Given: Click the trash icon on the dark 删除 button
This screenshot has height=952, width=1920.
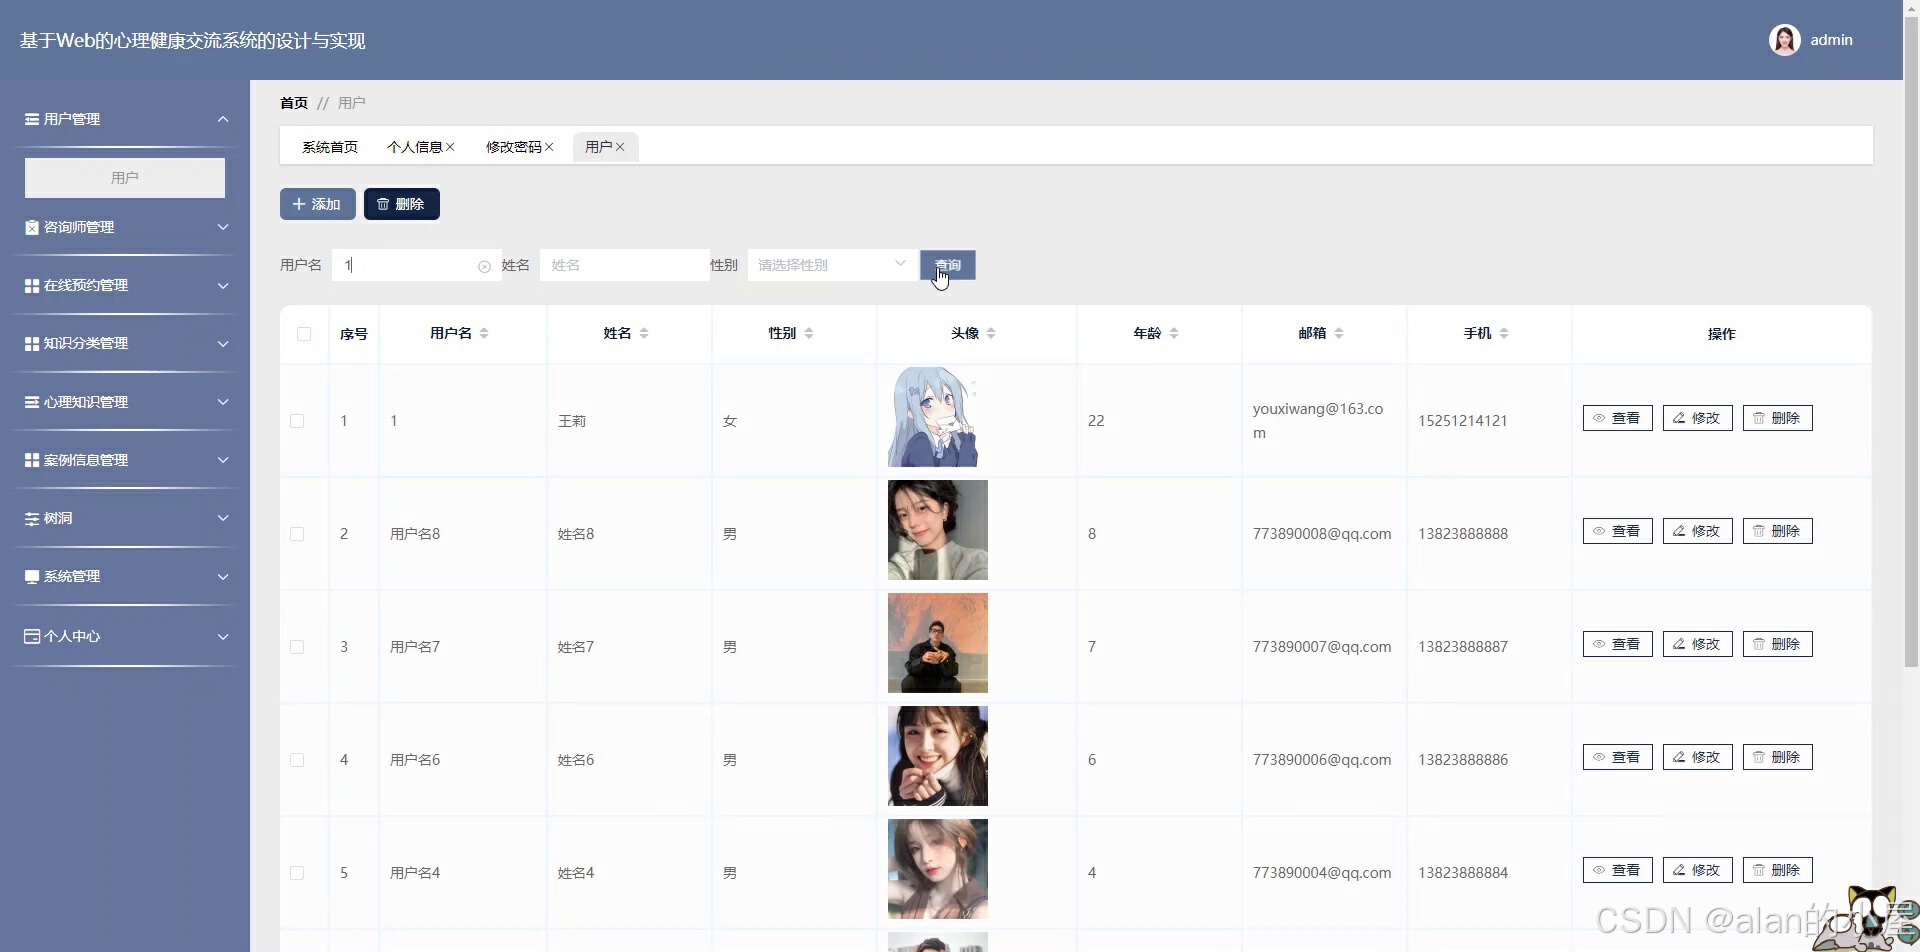Looking at the screenshot, I should click(x=383, y=204).
